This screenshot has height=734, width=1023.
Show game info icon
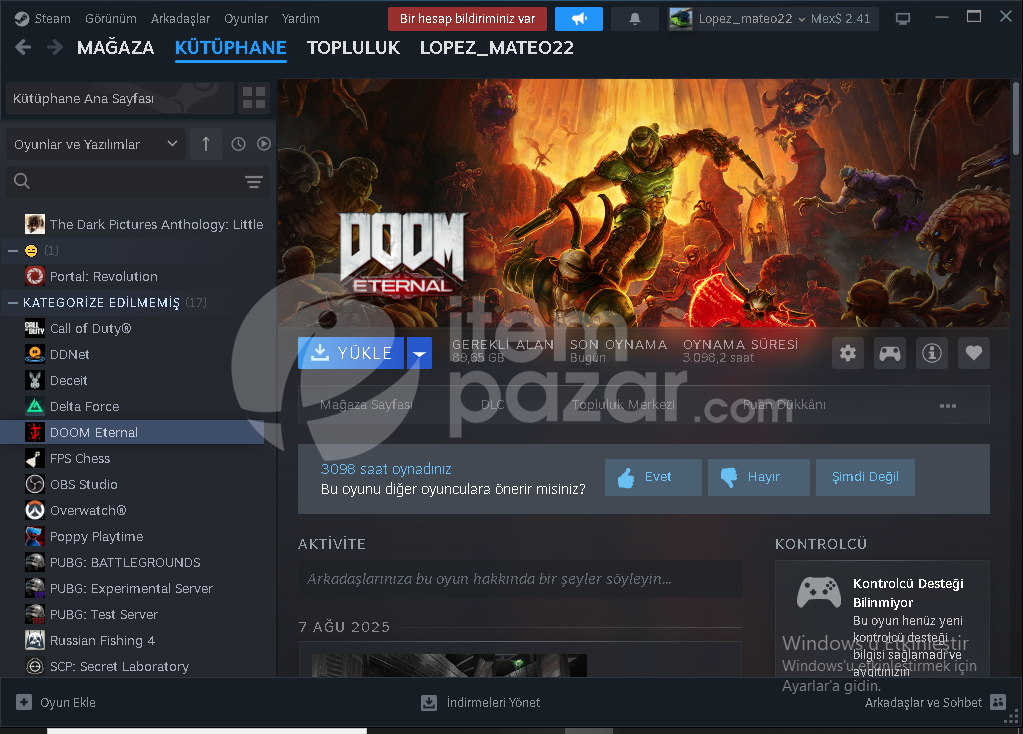pos(932,353)
